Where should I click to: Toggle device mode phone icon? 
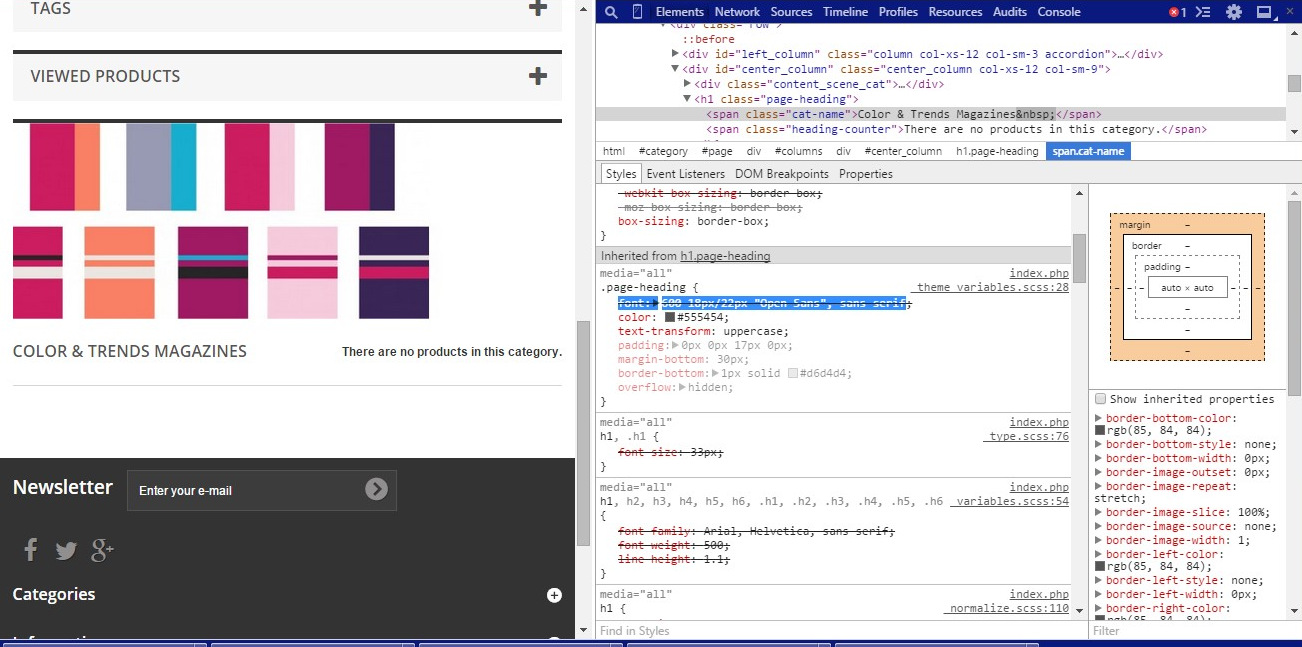tap(637, 12)
